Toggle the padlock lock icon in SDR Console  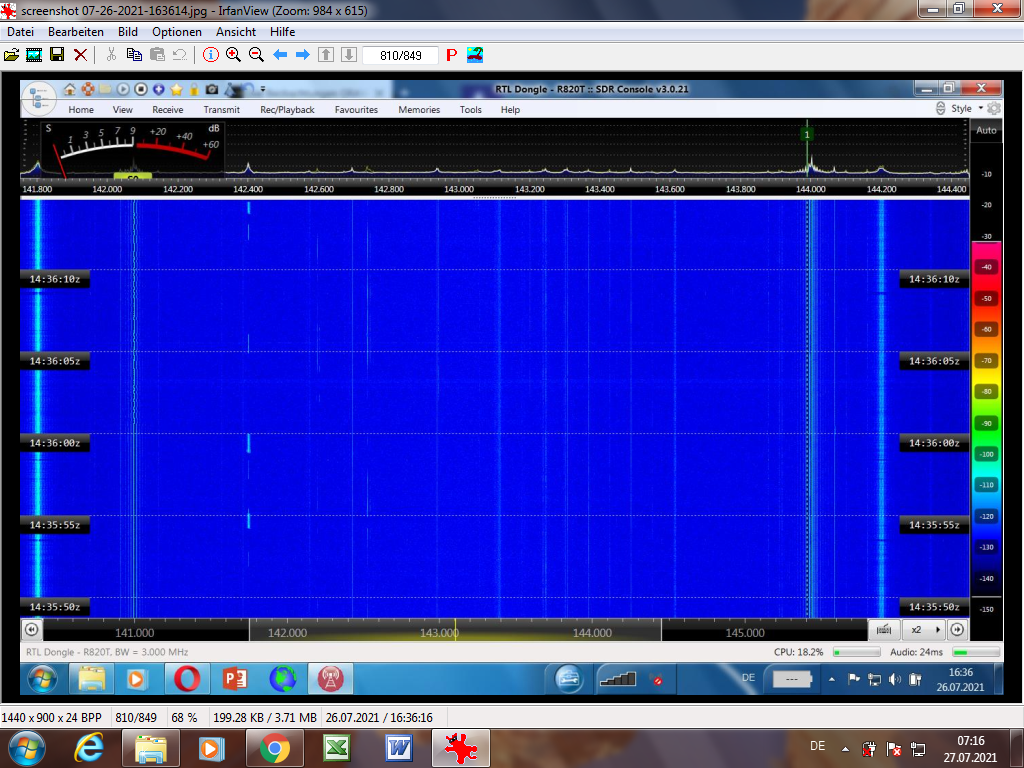(x=194, y=89)
